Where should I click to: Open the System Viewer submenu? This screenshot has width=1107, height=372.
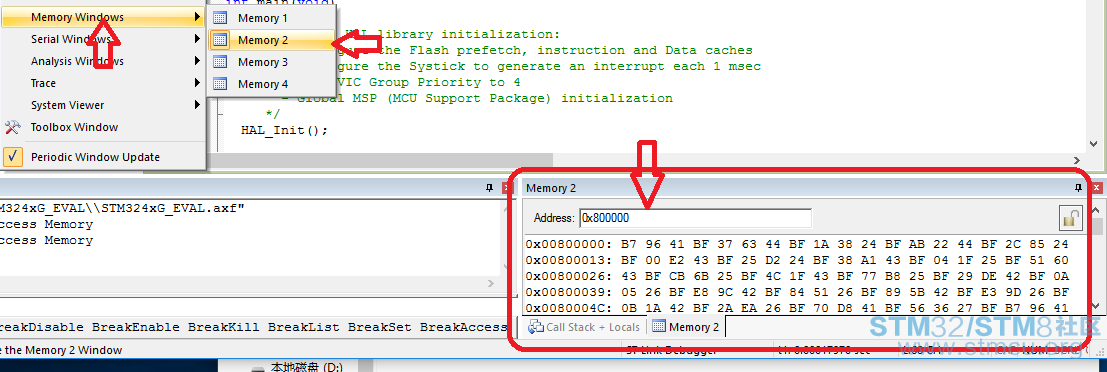103,104
